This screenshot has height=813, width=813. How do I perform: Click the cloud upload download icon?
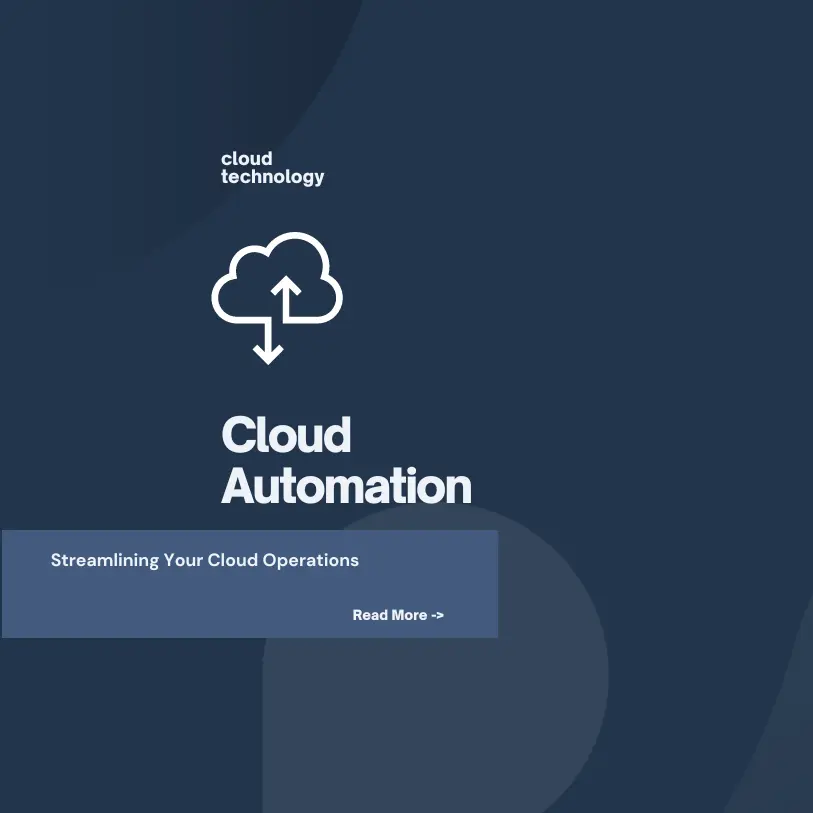277,298
